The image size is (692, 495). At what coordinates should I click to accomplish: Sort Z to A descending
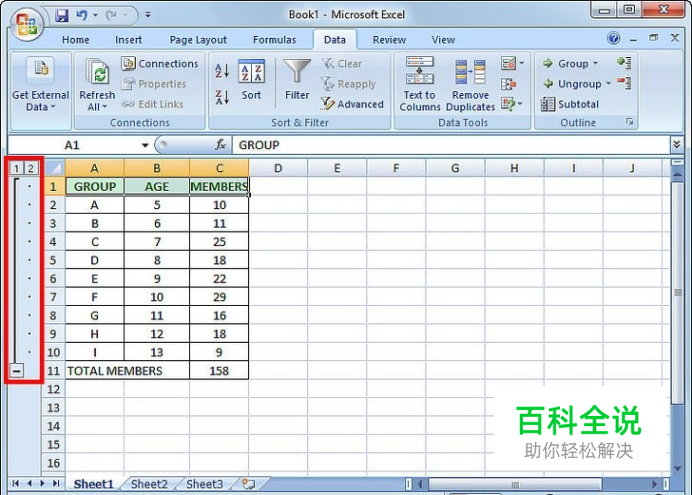tap(222, 97)
